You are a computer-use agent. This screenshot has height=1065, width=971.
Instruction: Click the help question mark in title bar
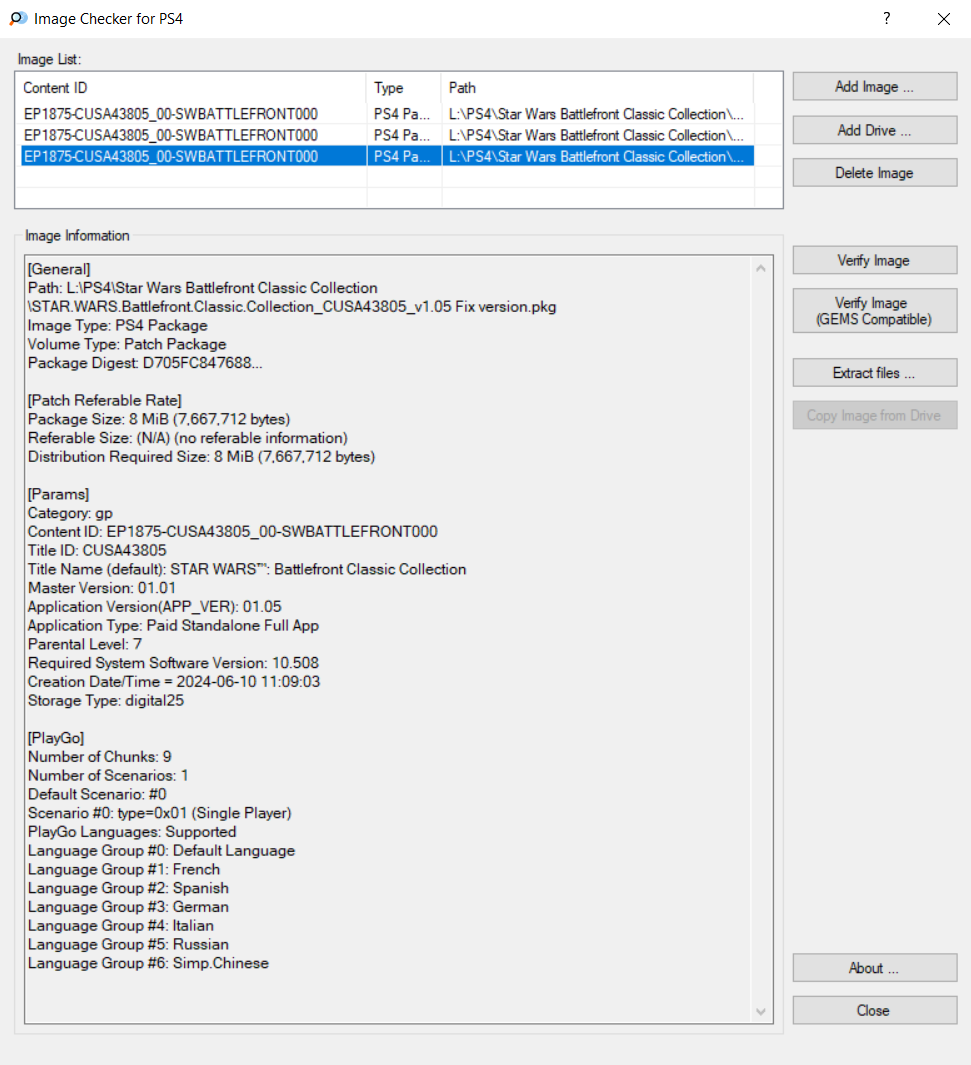coord(886,18)
